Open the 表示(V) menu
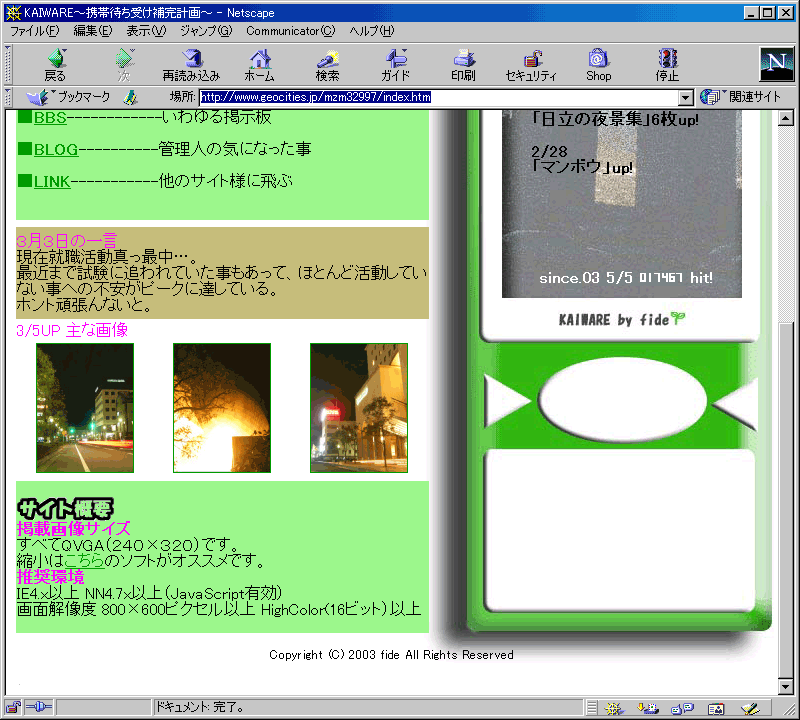The height and width of the screenshot is (720, 800). click(x=146, y=31)
